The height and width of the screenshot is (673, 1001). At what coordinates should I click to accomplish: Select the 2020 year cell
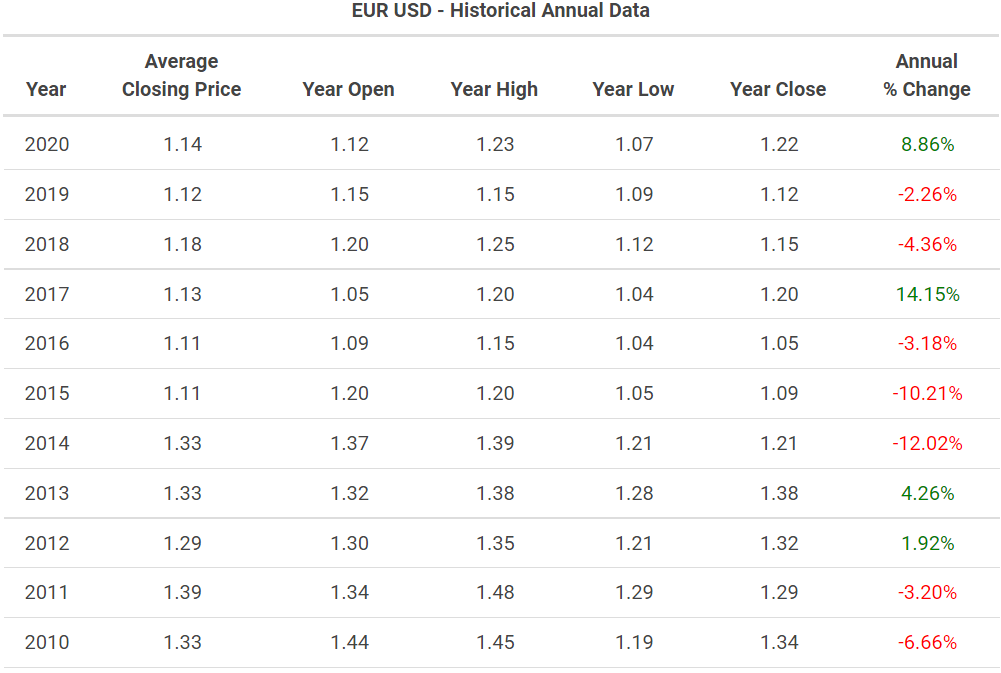pyautogui.click(x=47, y=144)
